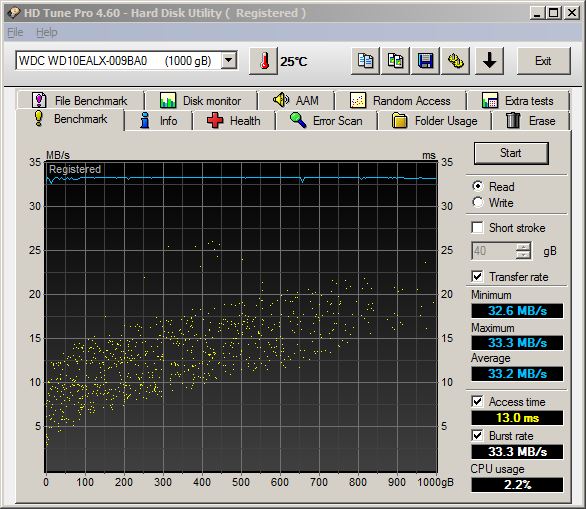Decrease short stroke gB spinner down
The width and height of the screenshot is (586, 509).
(523, 255)
